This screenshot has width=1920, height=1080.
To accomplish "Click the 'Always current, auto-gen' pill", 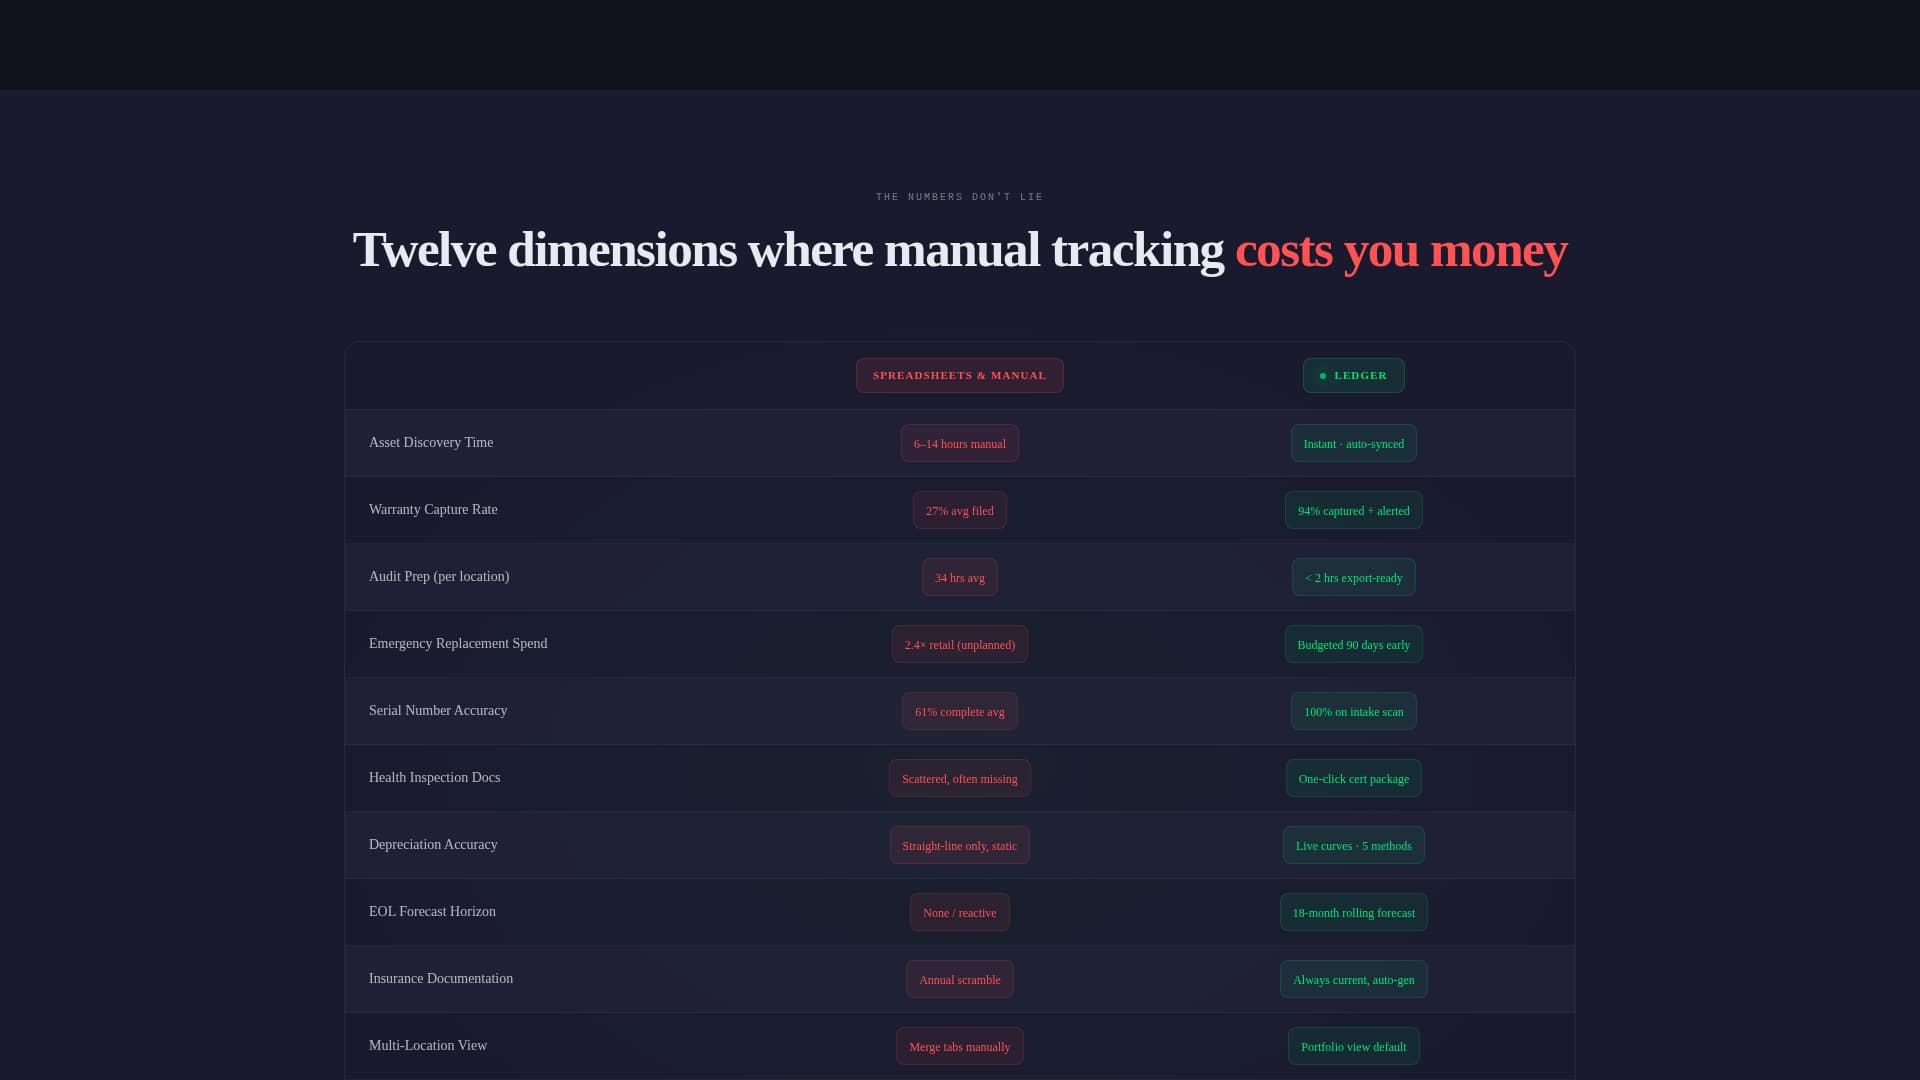I will (x=1353, y=980).
